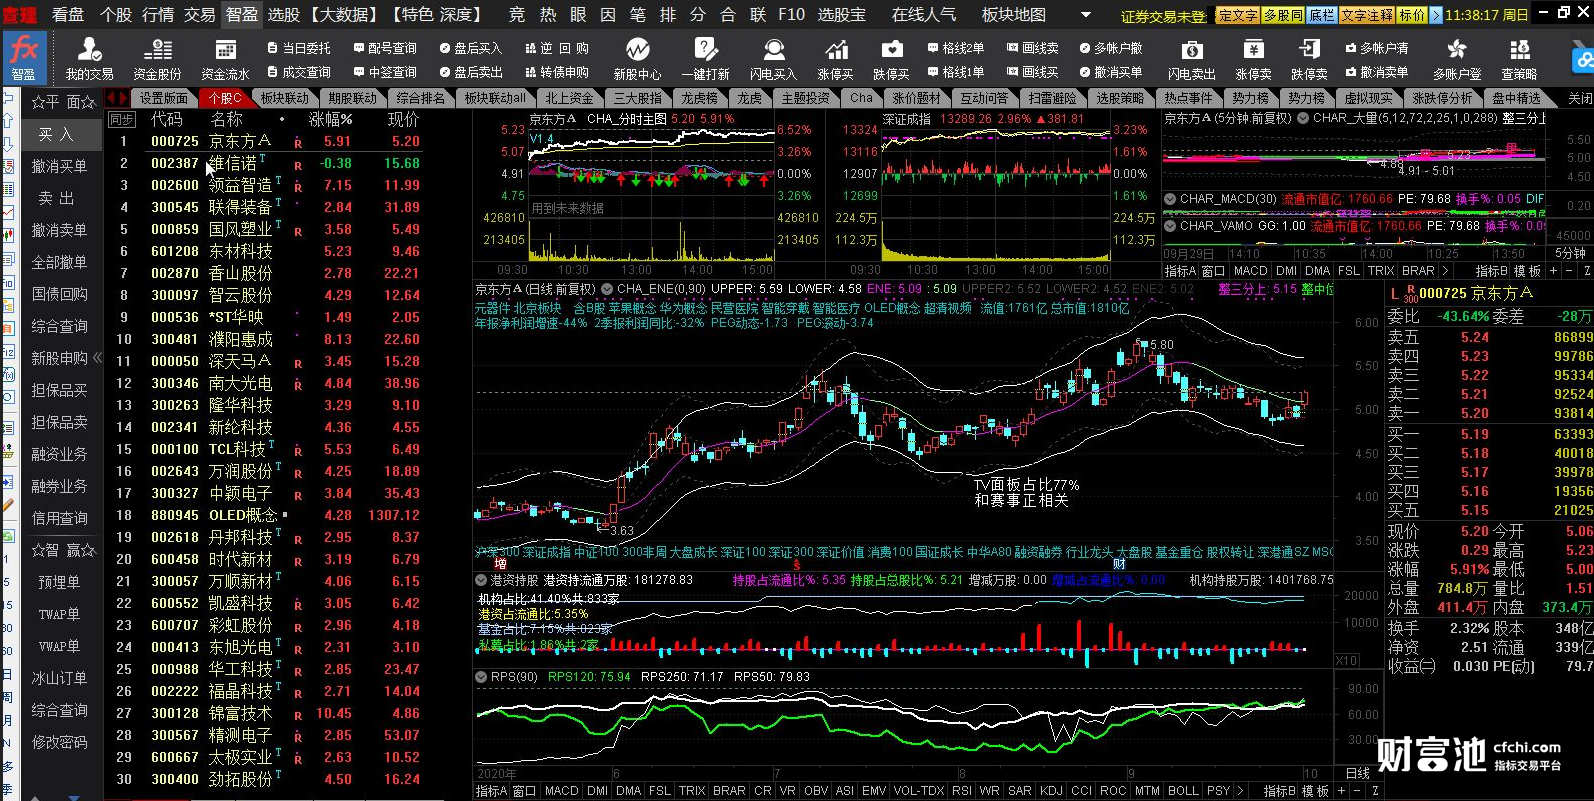The height and width of the screenshot is (801, 1594).
Task: Open the 选股宝 menu item
Action: click(842, 14)
